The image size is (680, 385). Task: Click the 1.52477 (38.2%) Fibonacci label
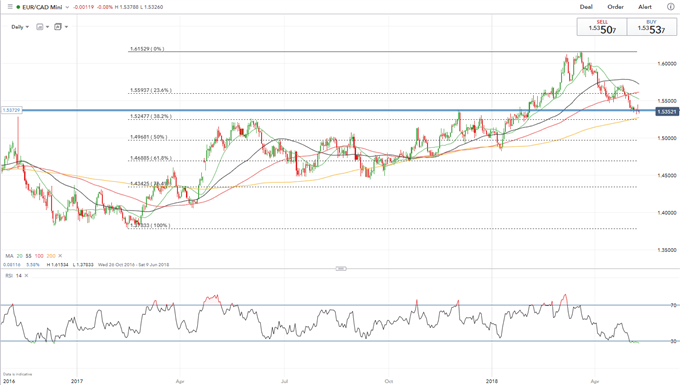click(150, 117)
